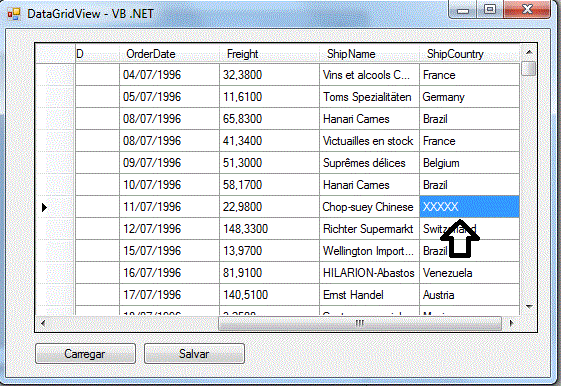Select the Freight cell 13,9700
Screen dimensions: 561x386
(x=269, y=251)
